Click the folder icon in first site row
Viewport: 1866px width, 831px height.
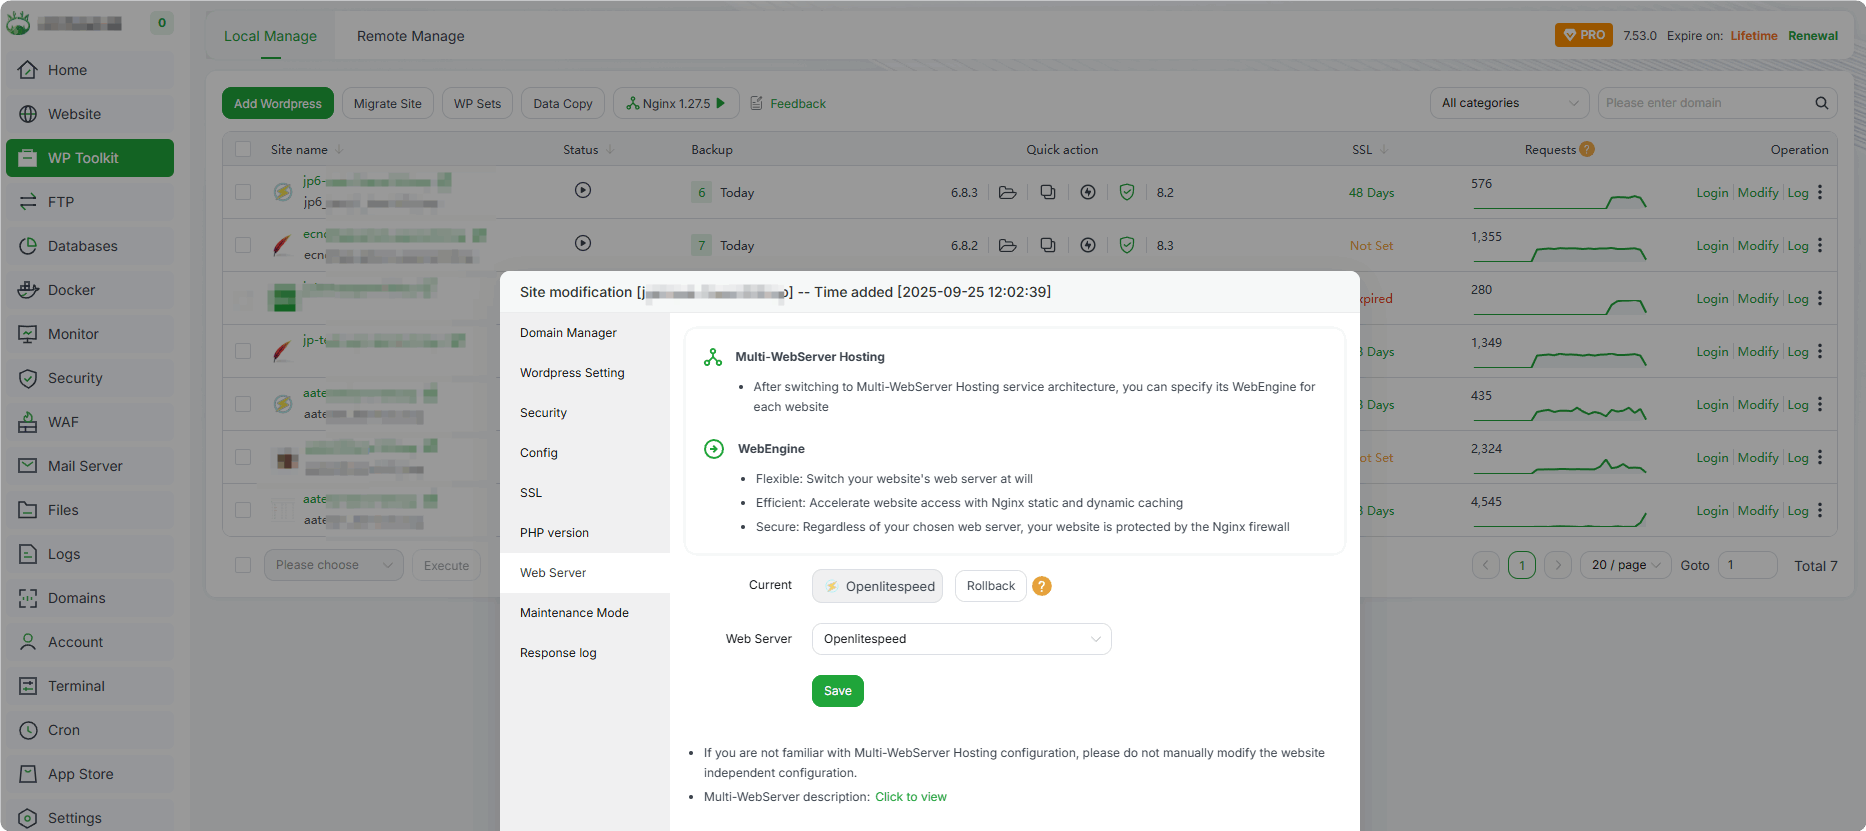point(1007,192)
